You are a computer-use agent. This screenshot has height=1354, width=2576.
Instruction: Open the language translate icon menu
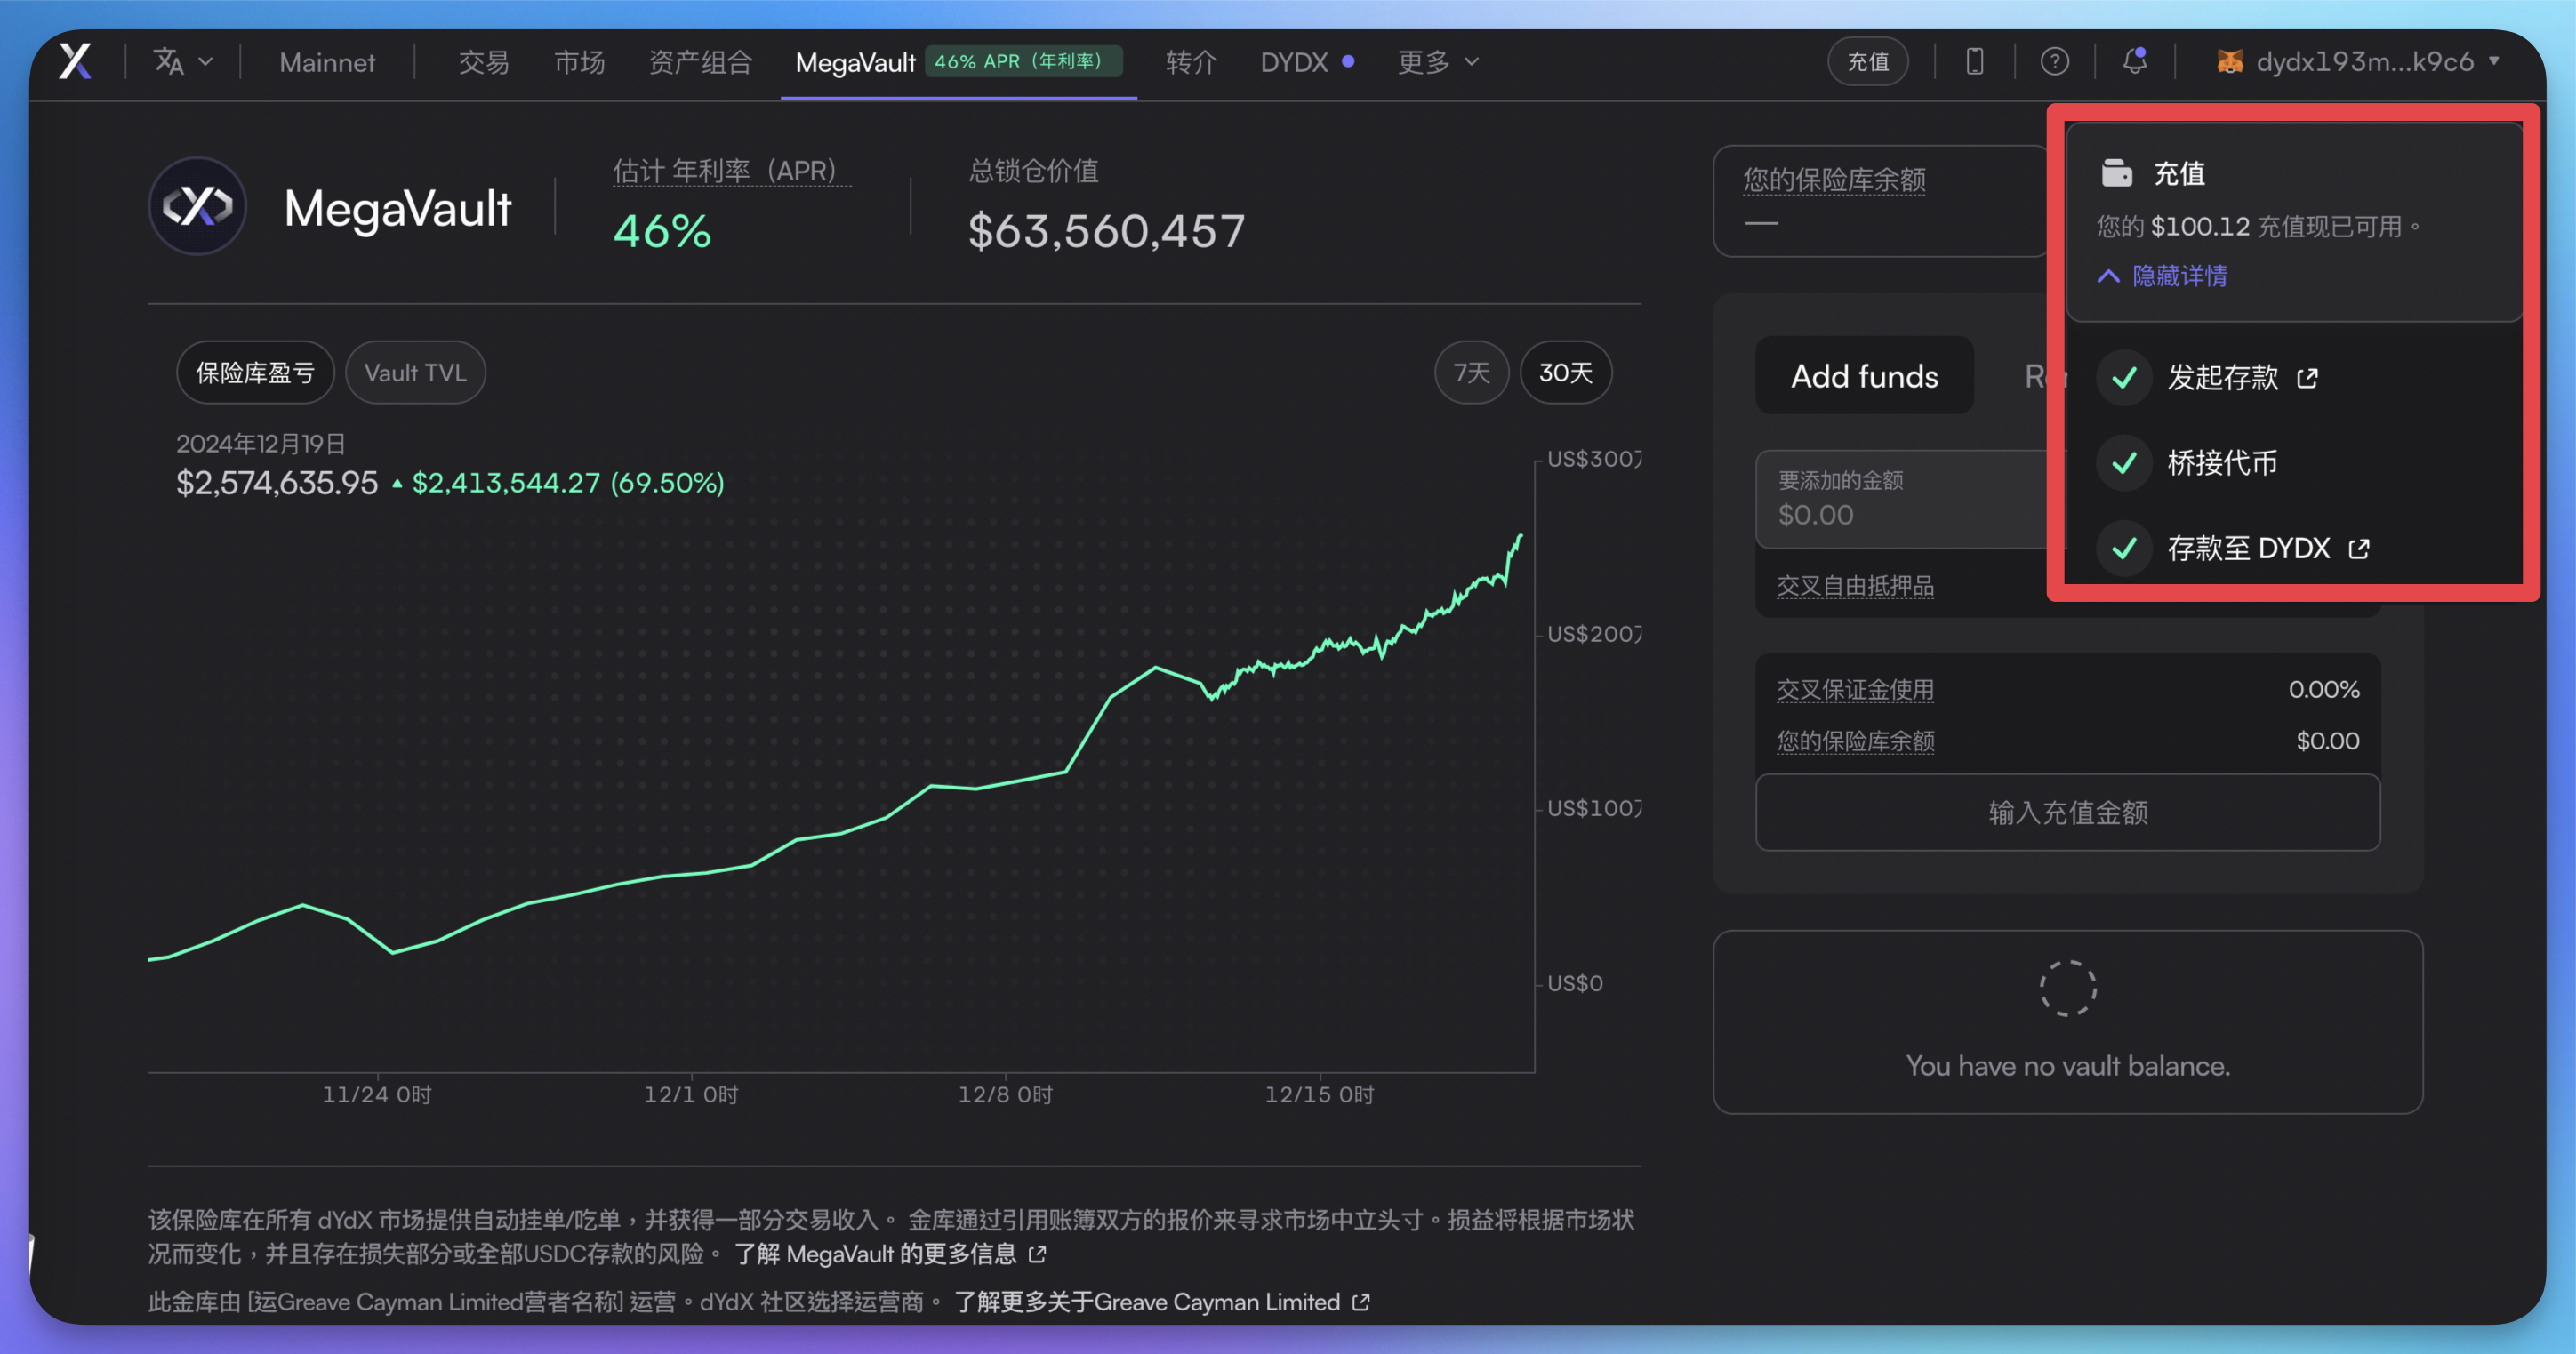[x=182, y=61]
